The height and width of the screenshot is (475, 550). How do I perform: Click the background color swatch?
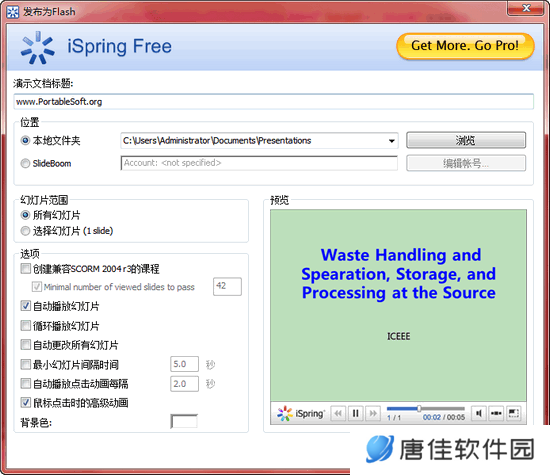[x=184, y=421]
